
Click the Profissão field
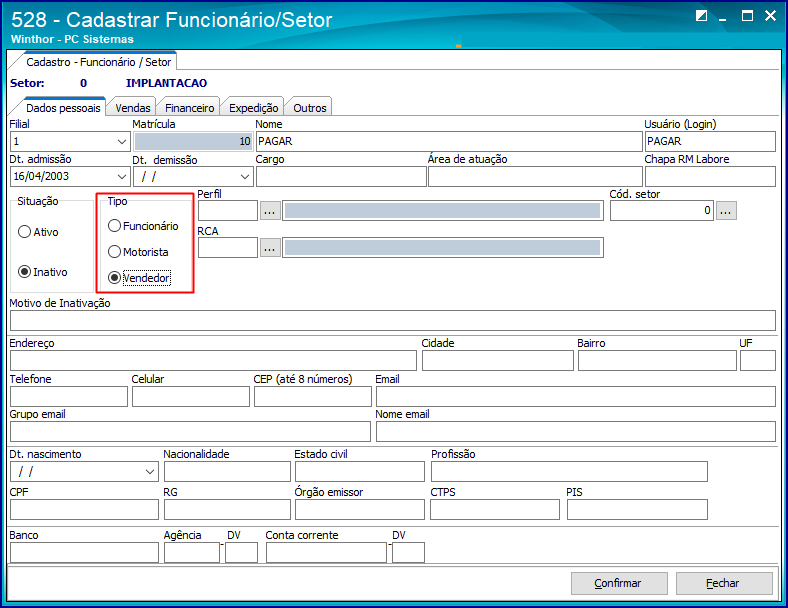point(569,472)
